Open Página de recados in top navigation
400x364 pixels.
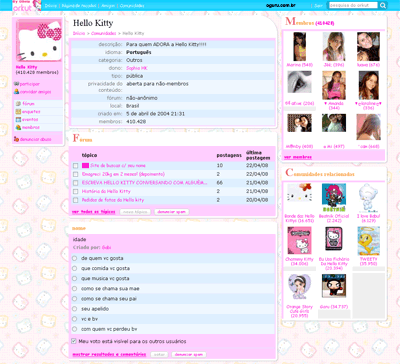79,6
